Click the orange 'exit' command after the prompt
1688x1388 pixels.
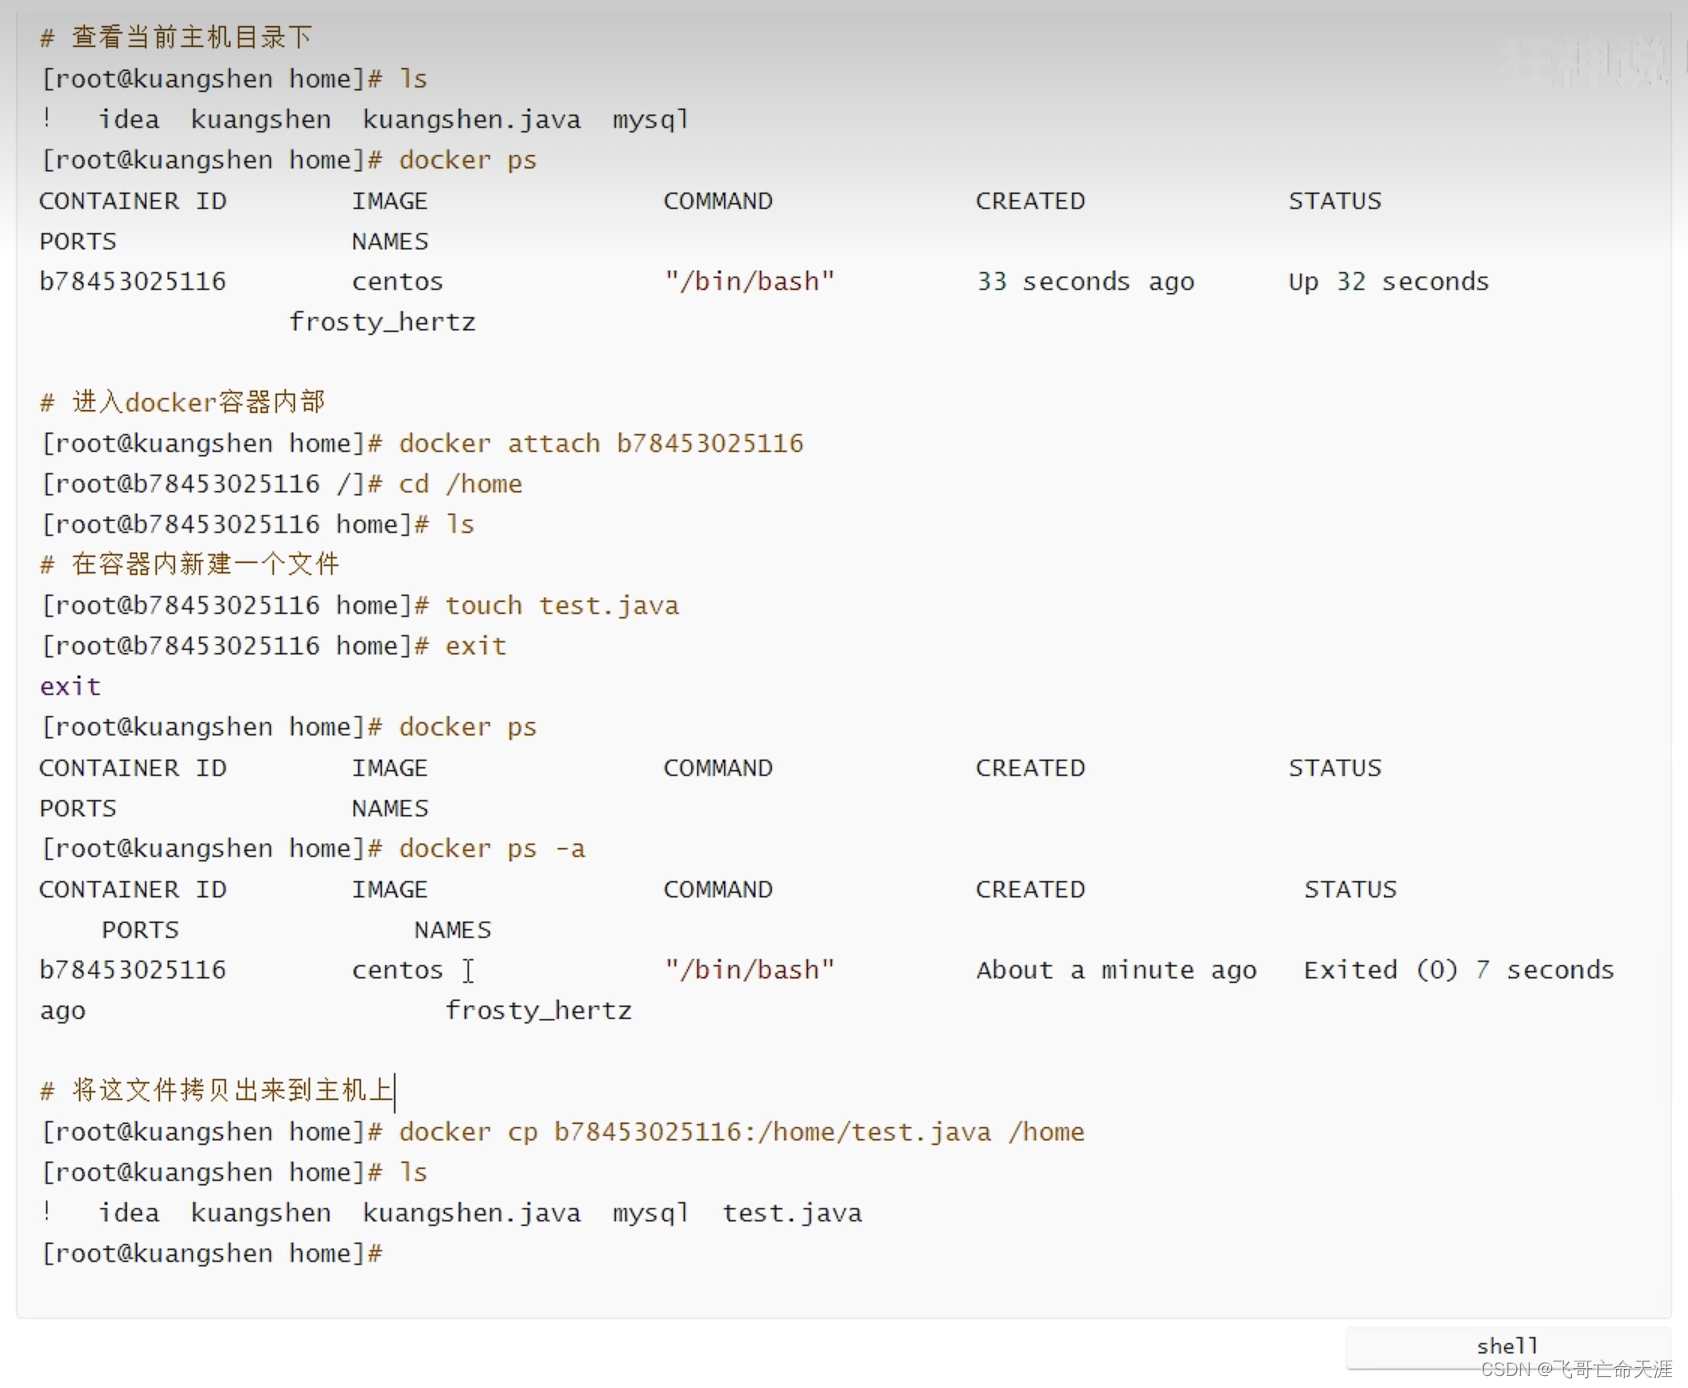tap(476, 646)
